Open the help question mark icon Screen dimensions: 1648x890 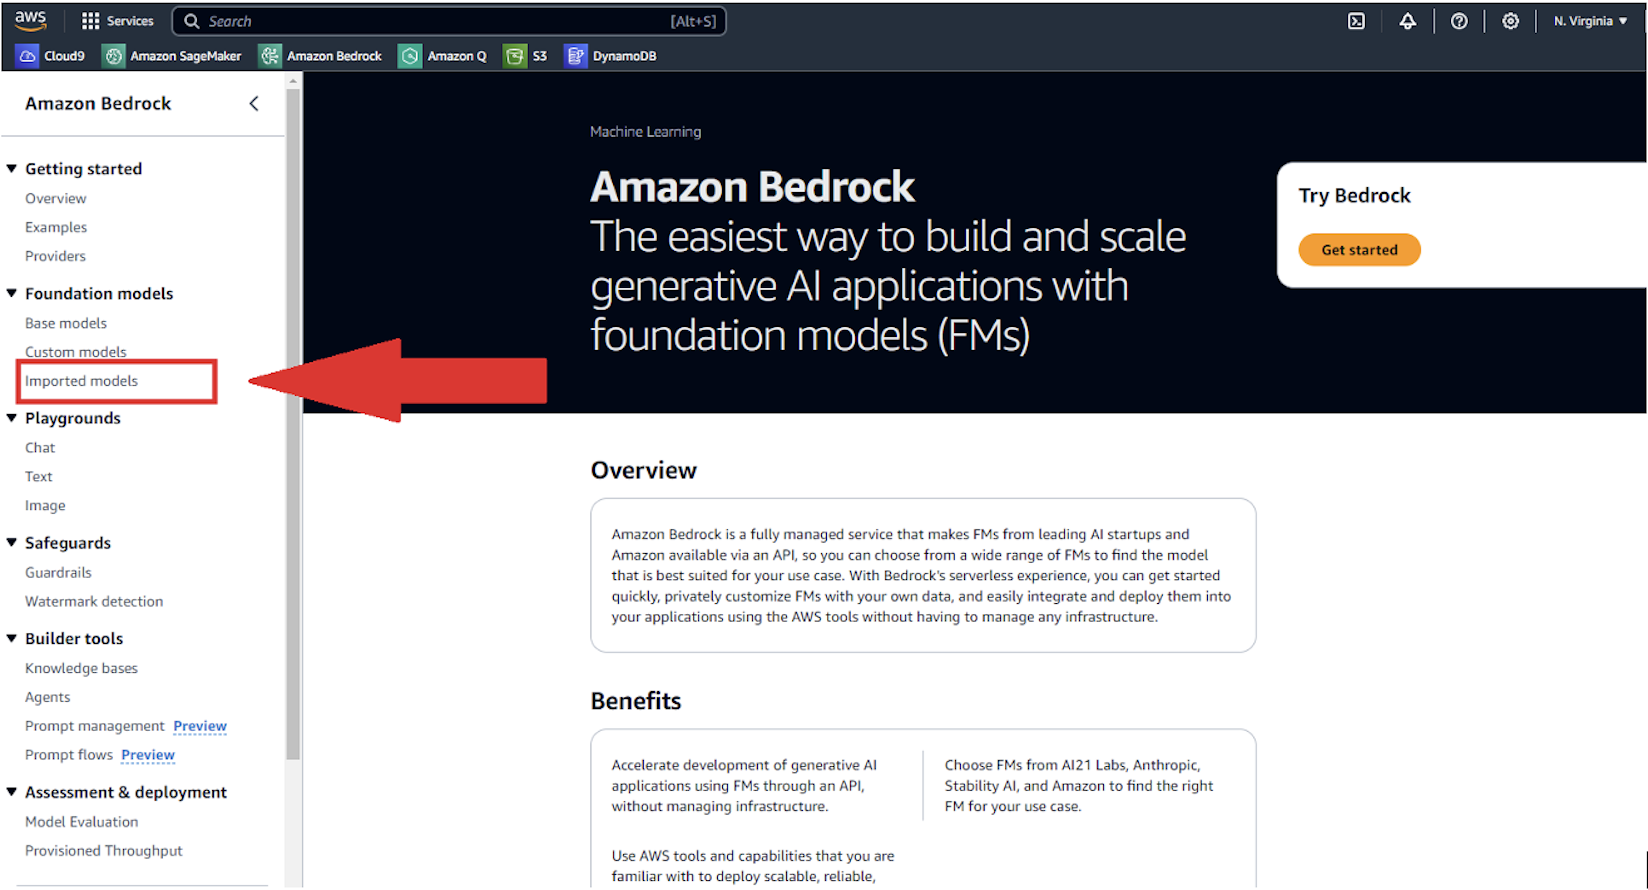pyautogui.click(x=1459, y=21)
